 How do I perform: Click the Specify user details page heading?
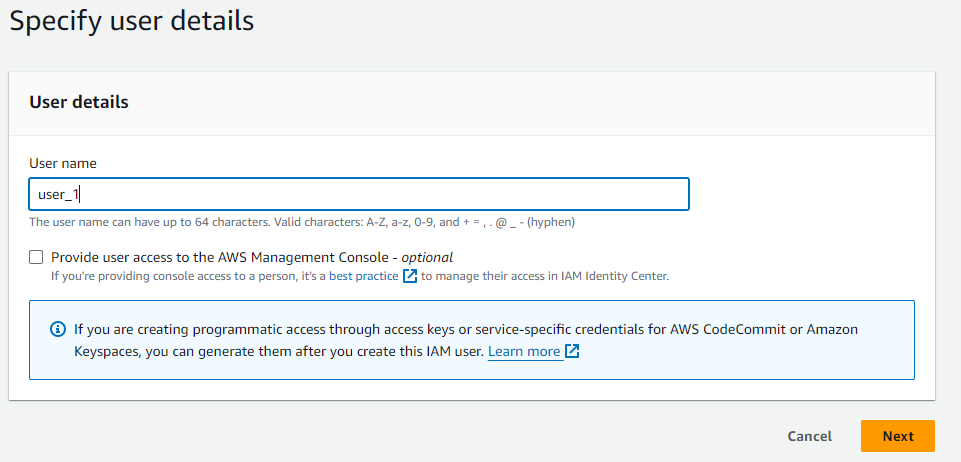coord(131,20)
